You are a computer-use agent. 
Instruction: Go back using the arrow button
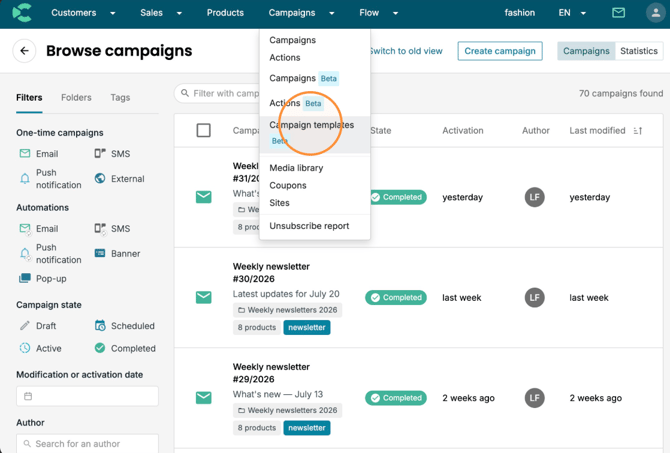click(24, 51)
